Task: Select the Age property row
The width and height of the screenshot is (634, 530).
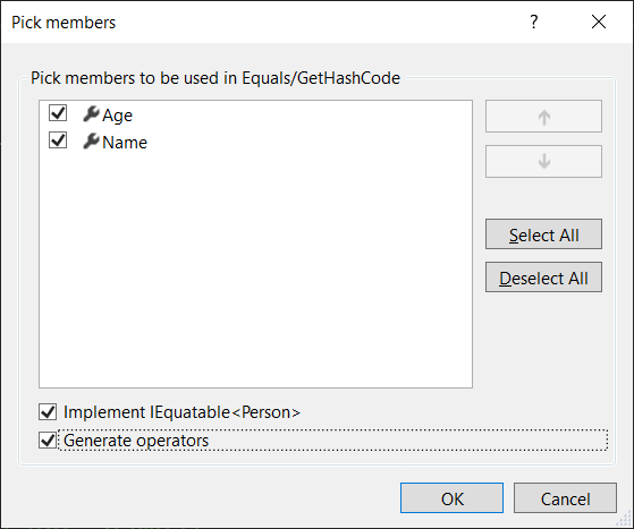Action: tap(256, 114)
